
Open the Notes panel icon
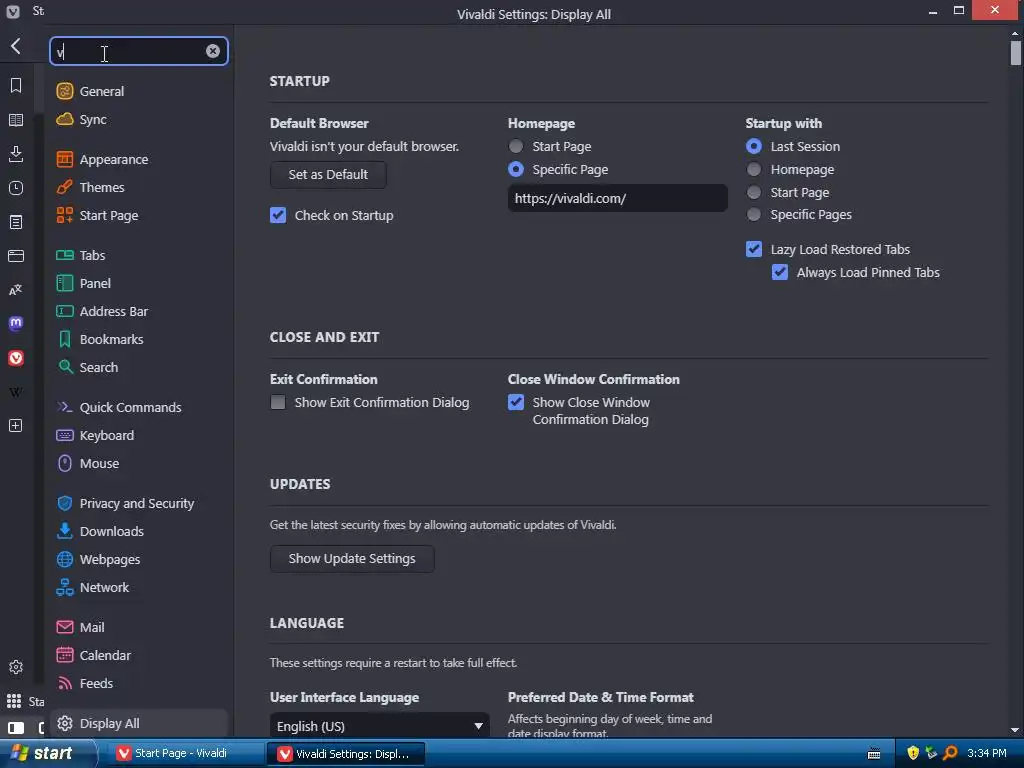coord(16,222)
